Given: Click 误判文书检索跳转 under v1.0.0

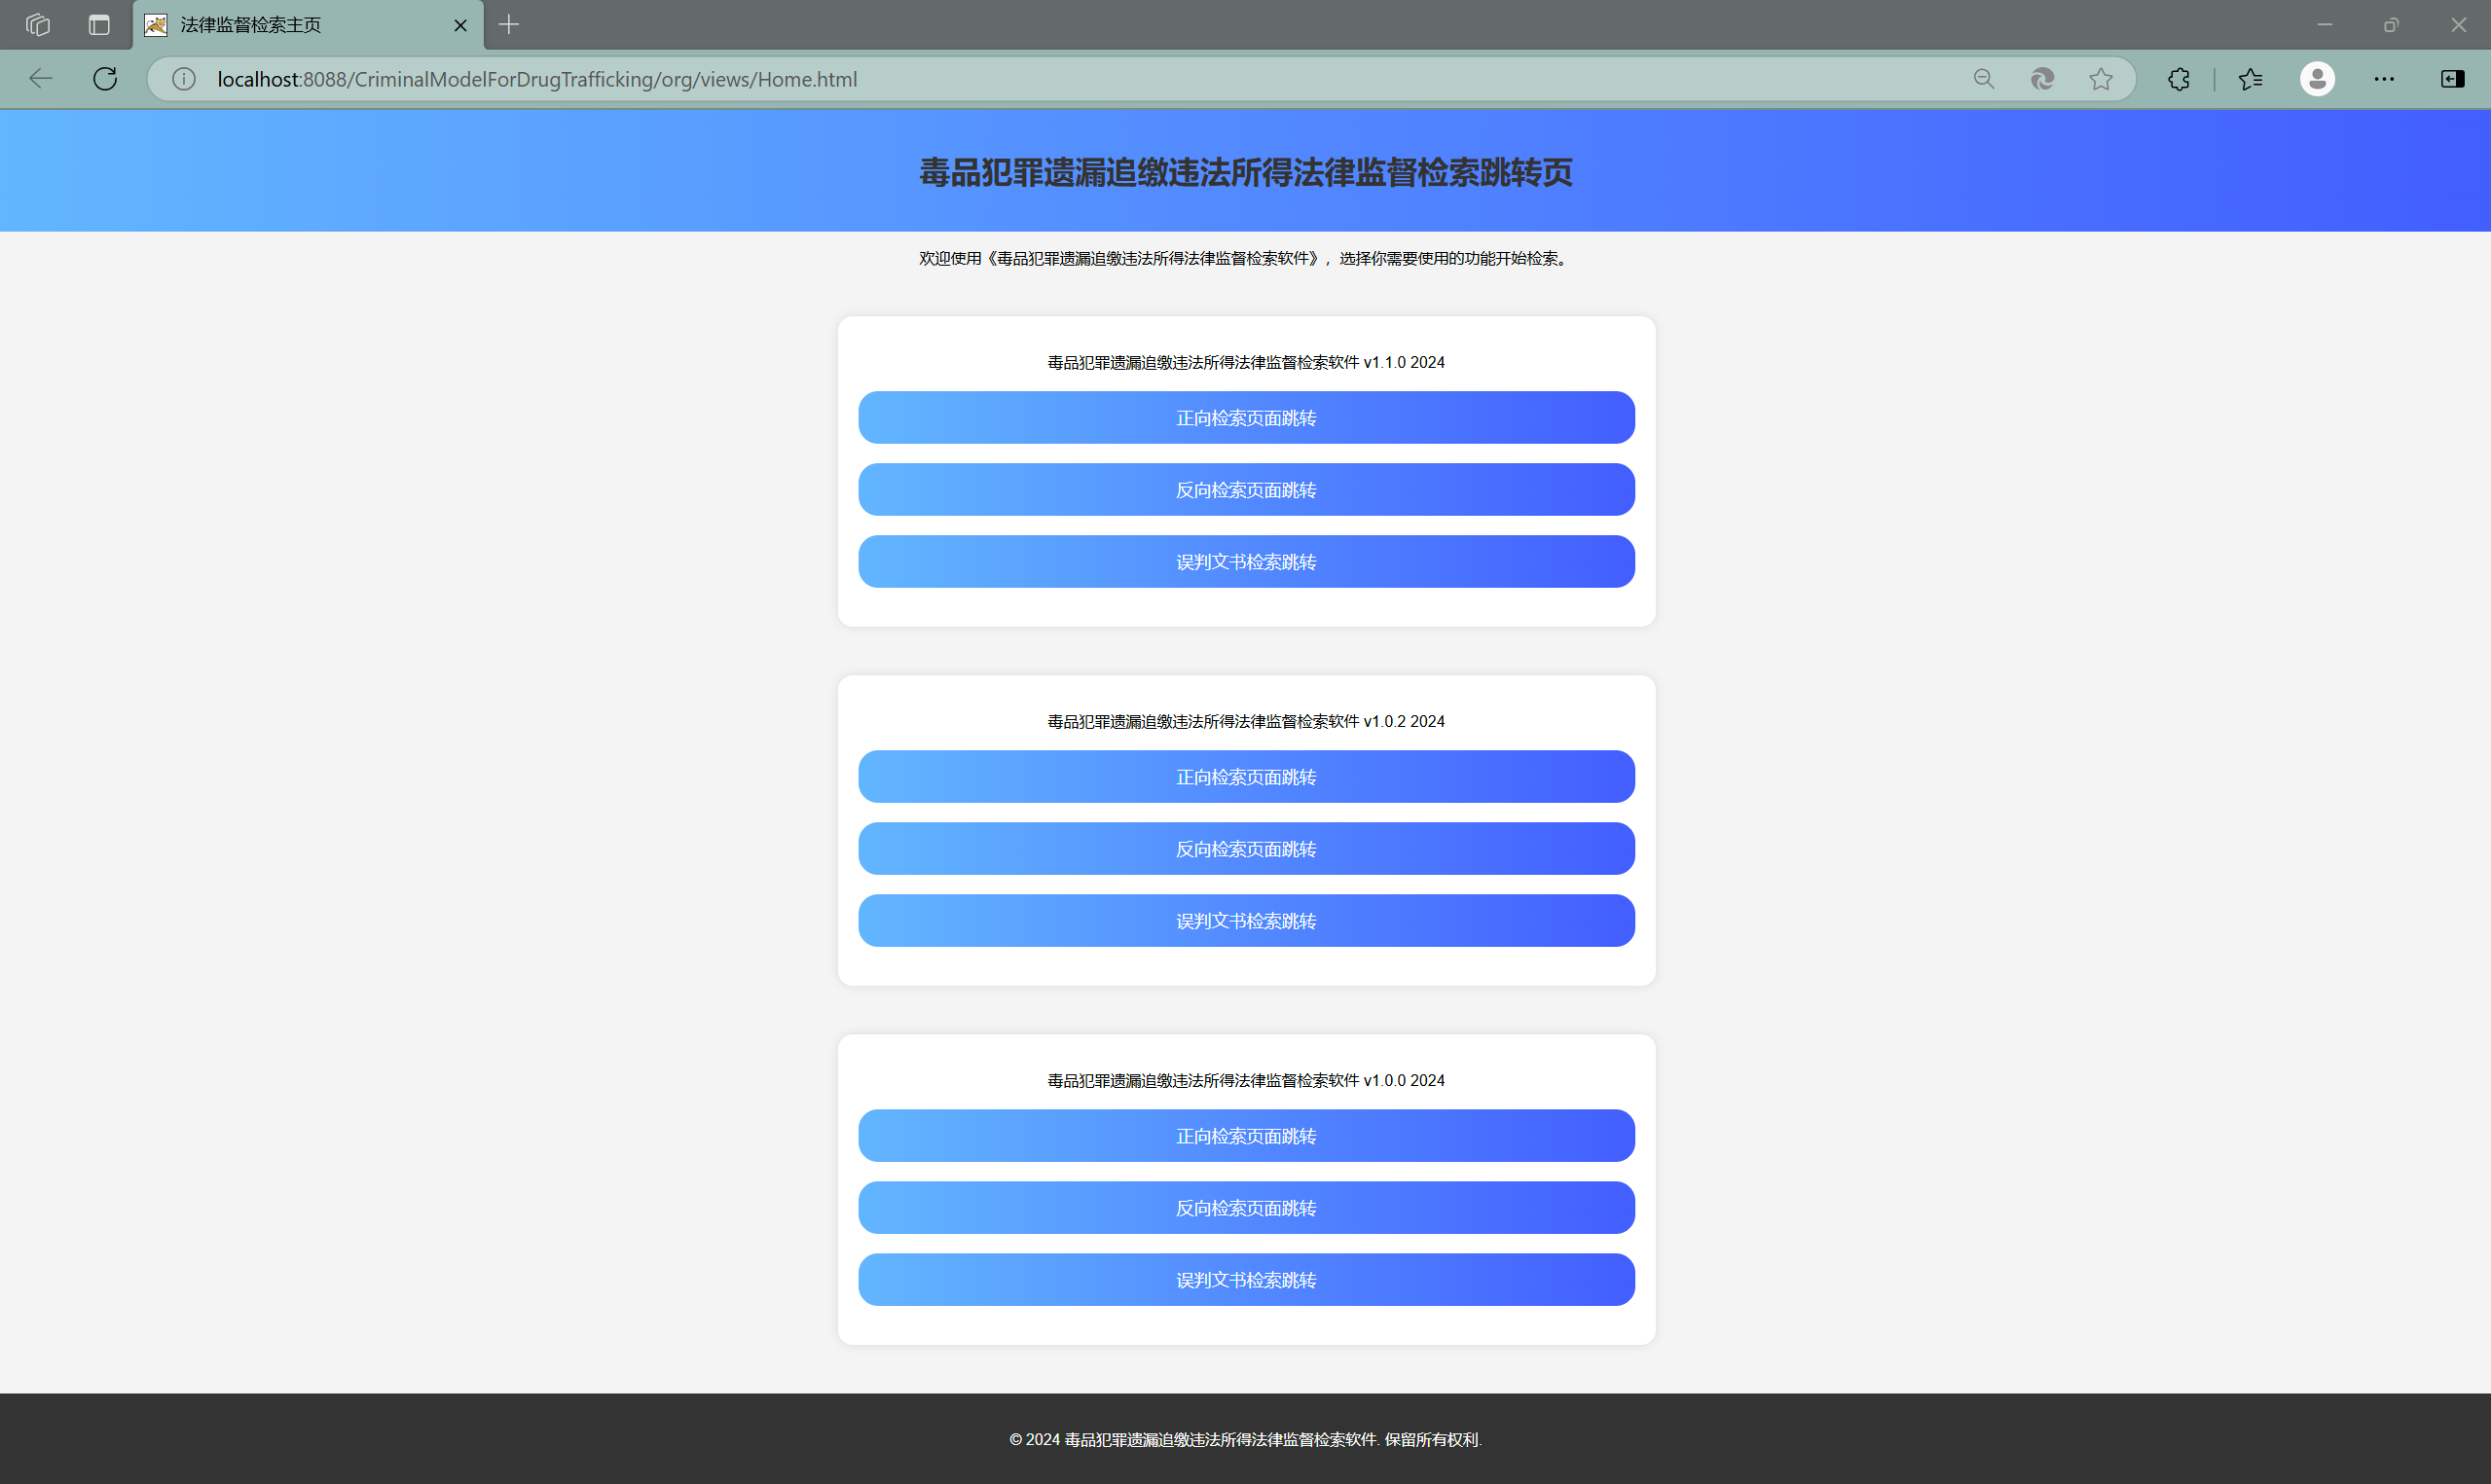Looking at the screenshot, I should click(x=1246, y=1280).
